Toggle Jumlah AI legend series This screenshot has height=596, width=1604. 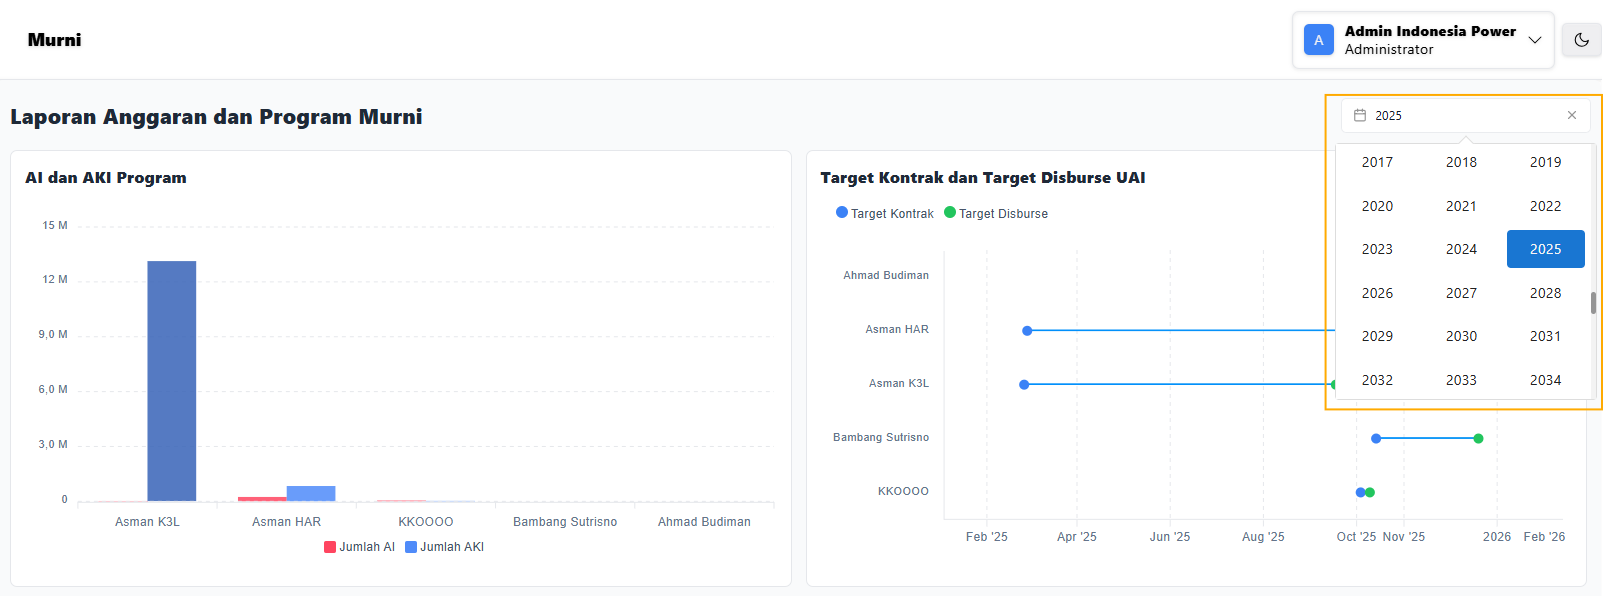[360, 547]
